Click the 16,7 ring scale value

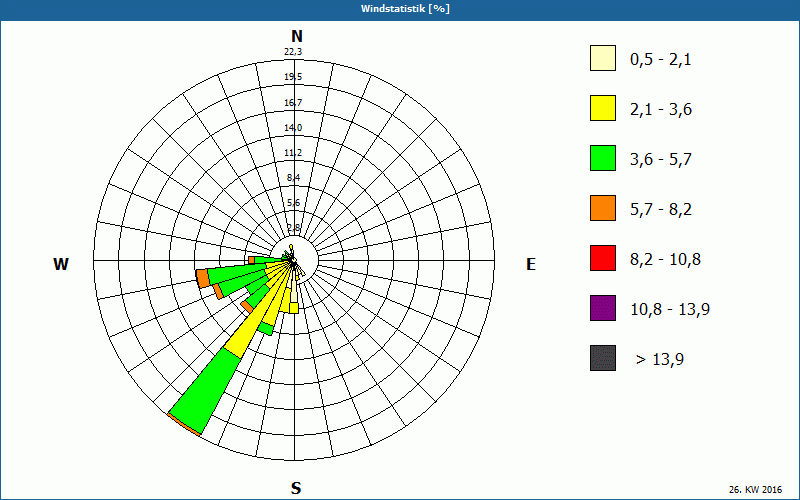click(x=293, y=103)
